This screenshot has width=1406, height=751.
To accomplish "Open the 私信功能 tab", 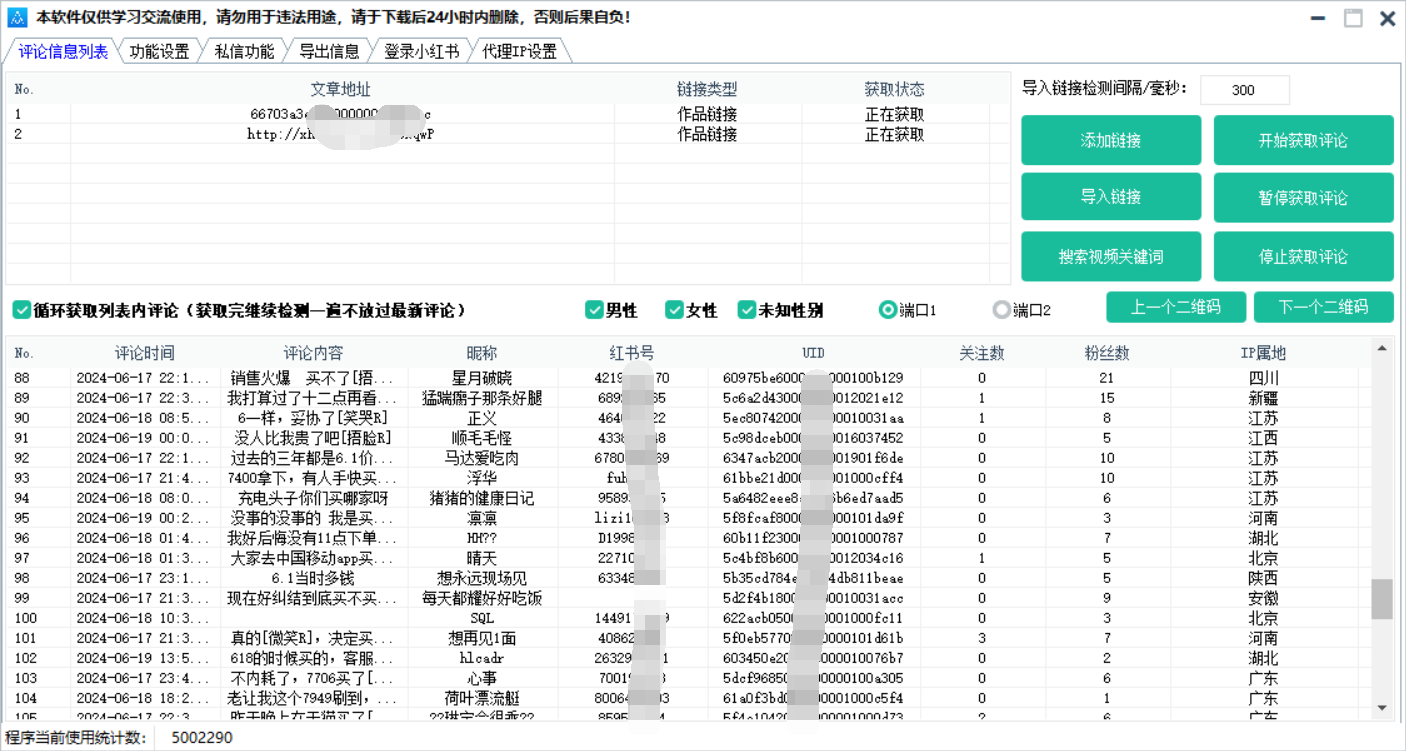I will tap(243, 50).
